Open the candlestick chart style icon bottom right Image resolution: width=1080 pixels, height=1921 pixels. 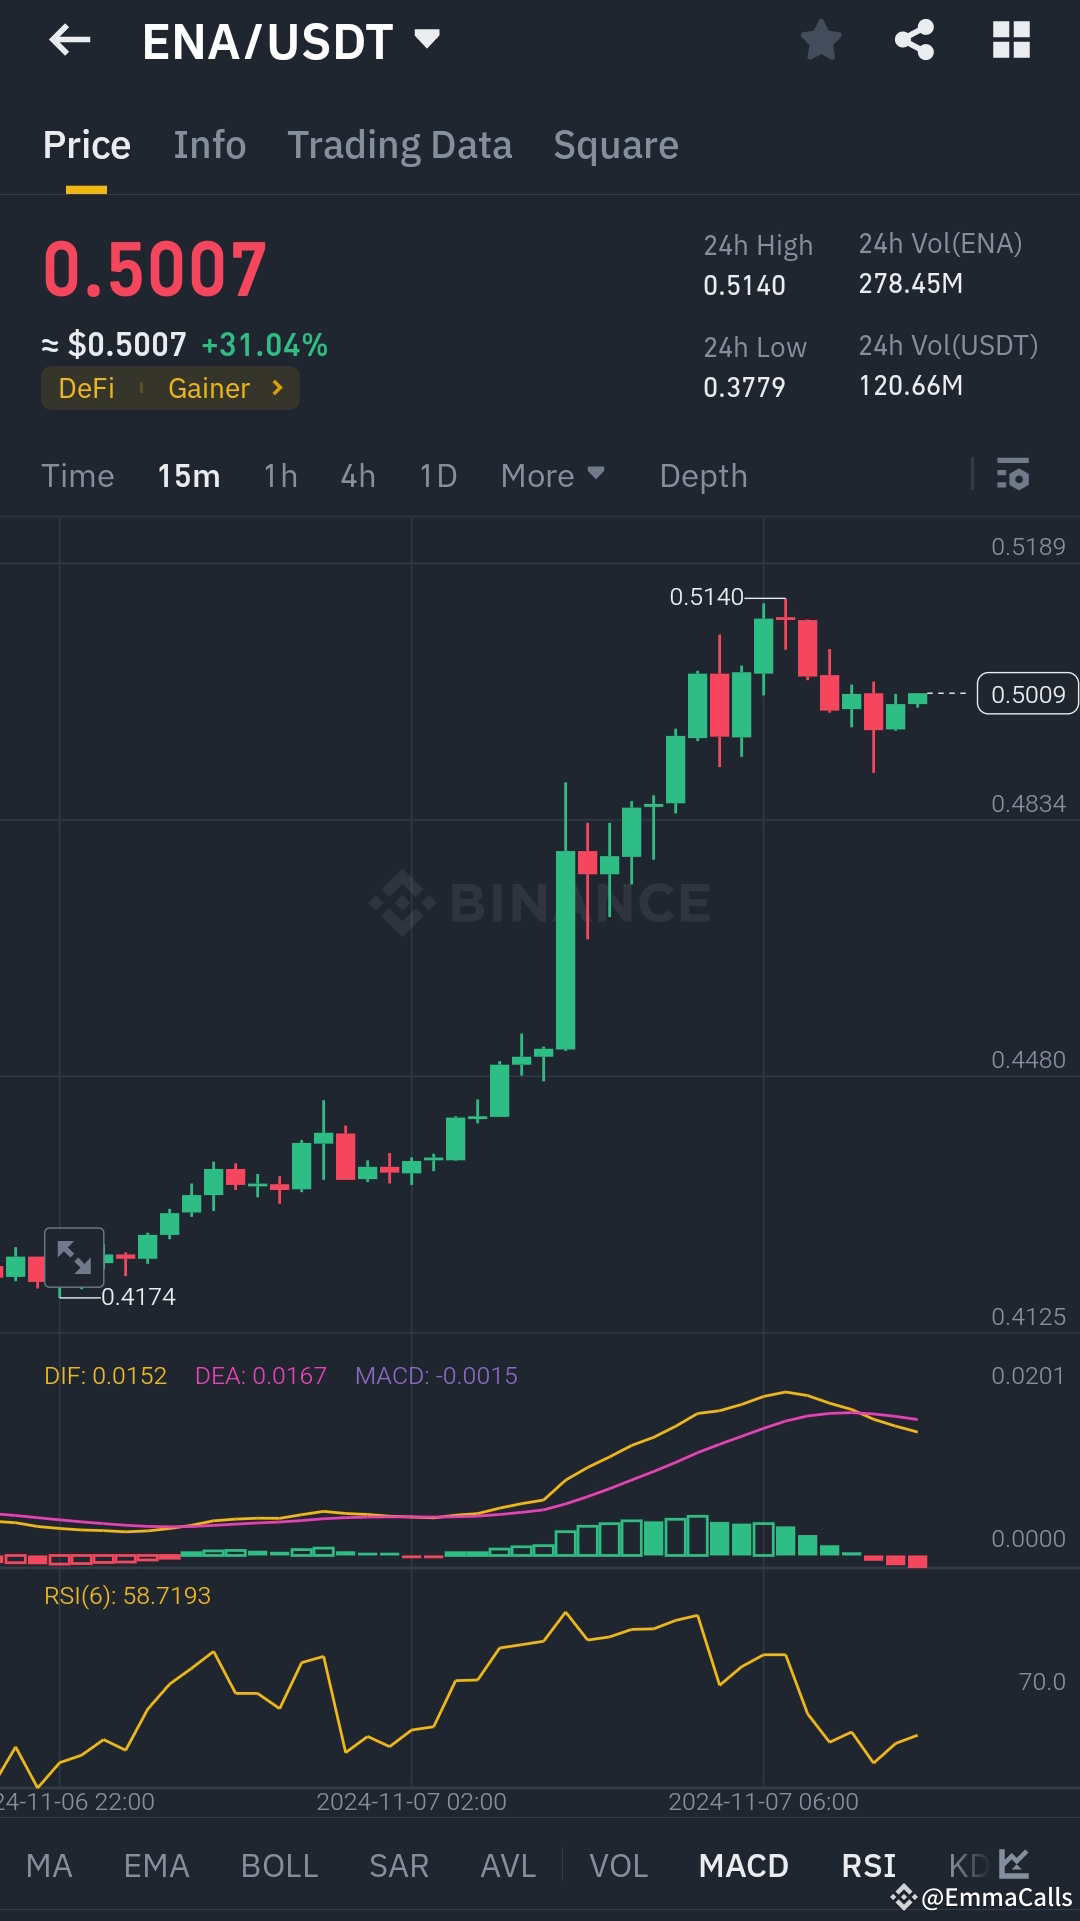coord(1012,1864)
